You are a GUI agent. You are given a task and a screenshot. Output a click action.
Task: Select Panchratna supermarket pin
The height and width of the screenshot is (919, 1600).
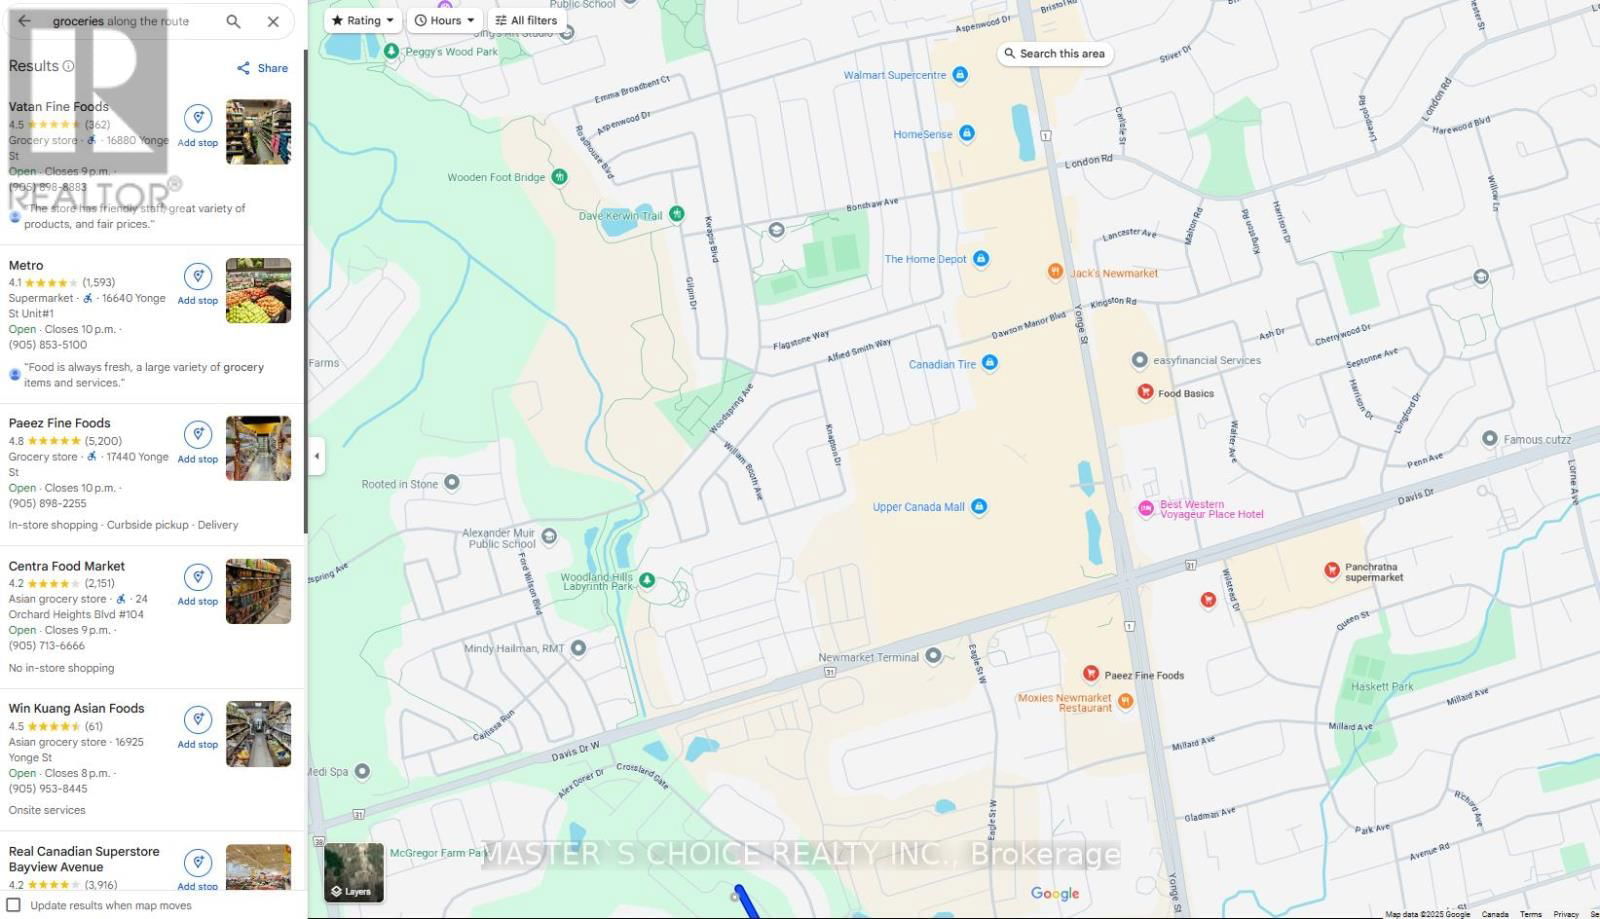click(1332, 570)
